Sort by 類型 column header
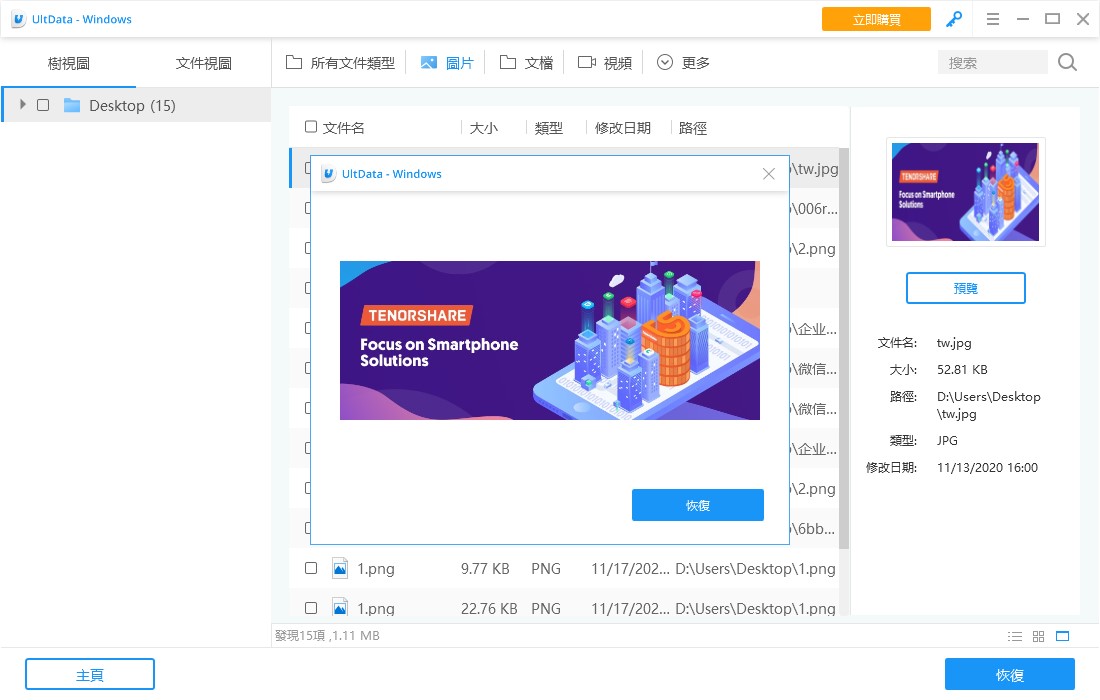The width and height of the screenshot is (1100, 700). (x=549, y=128)
